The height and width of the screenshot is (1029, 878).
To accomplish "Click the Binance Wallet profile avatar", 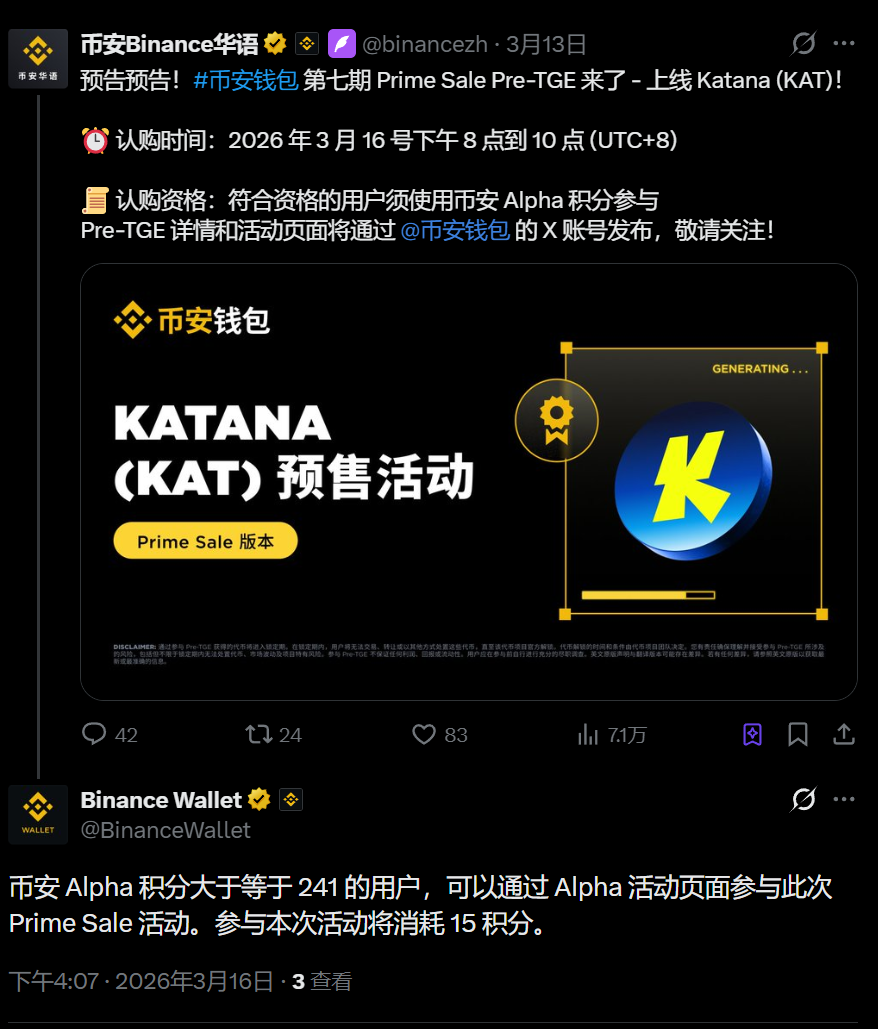I will point(38,814).
